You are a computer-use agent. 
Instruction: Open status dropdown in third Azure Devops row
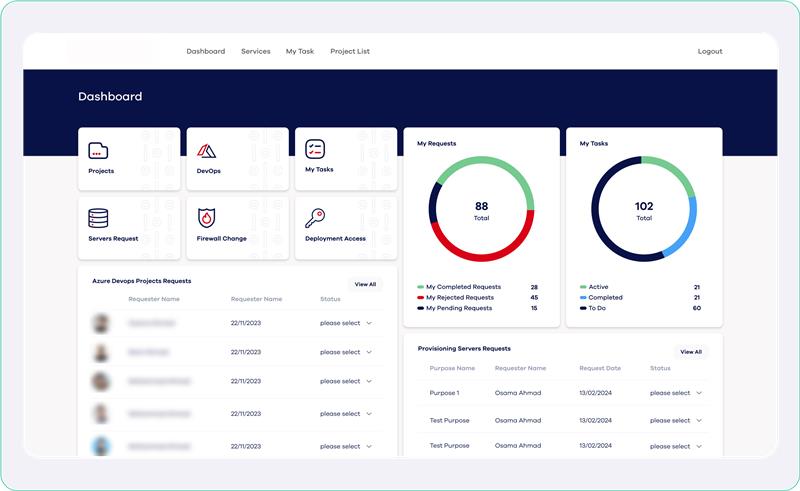click(346, 381)
